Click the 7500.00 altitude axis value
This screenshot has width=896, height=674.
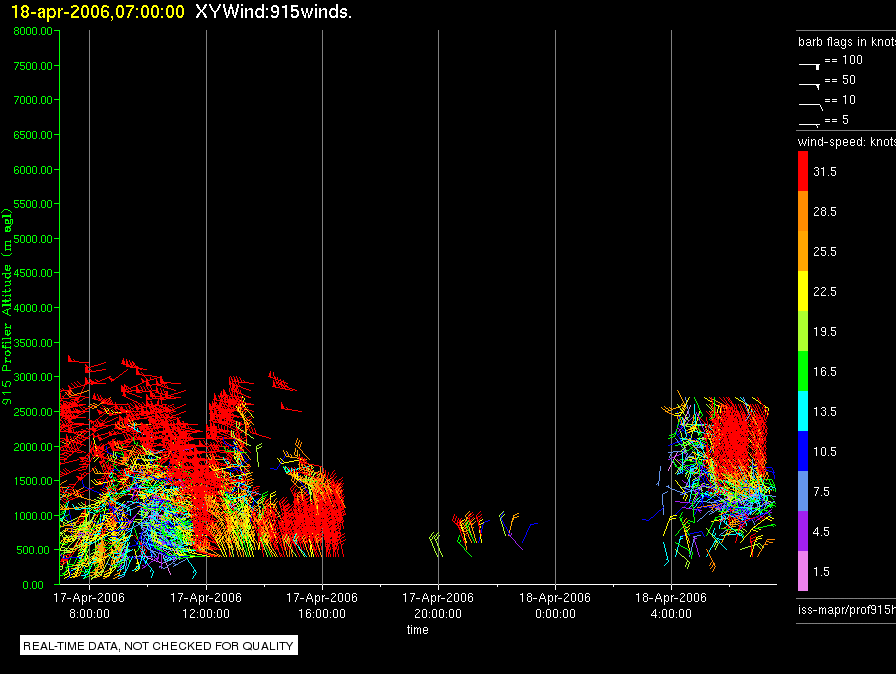(x=33, y=66)
